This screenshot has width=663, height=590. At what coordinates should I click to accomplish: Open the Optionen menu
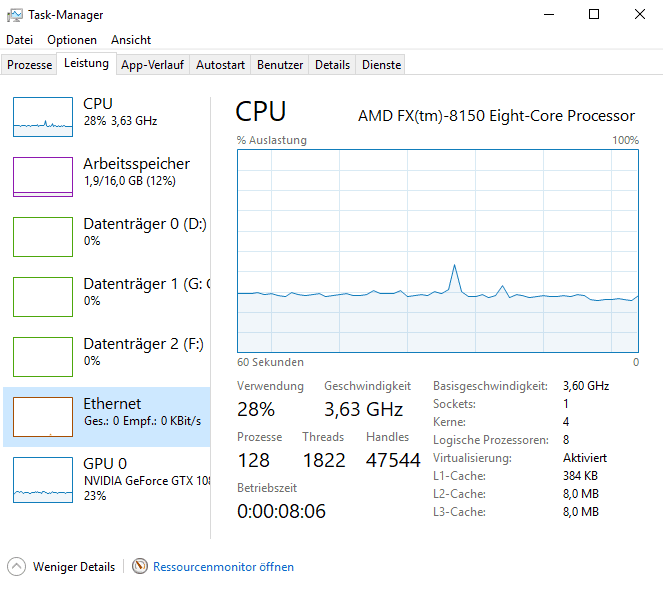(72, 40)
